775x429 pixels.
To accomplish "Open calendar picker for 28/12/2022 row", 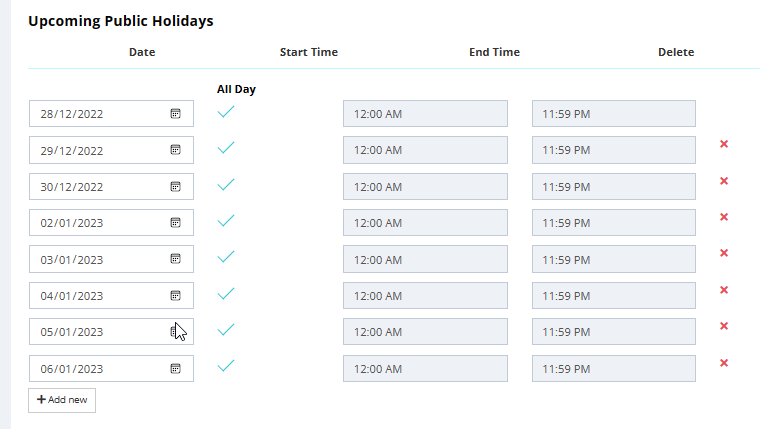I will tap(175, 114).
